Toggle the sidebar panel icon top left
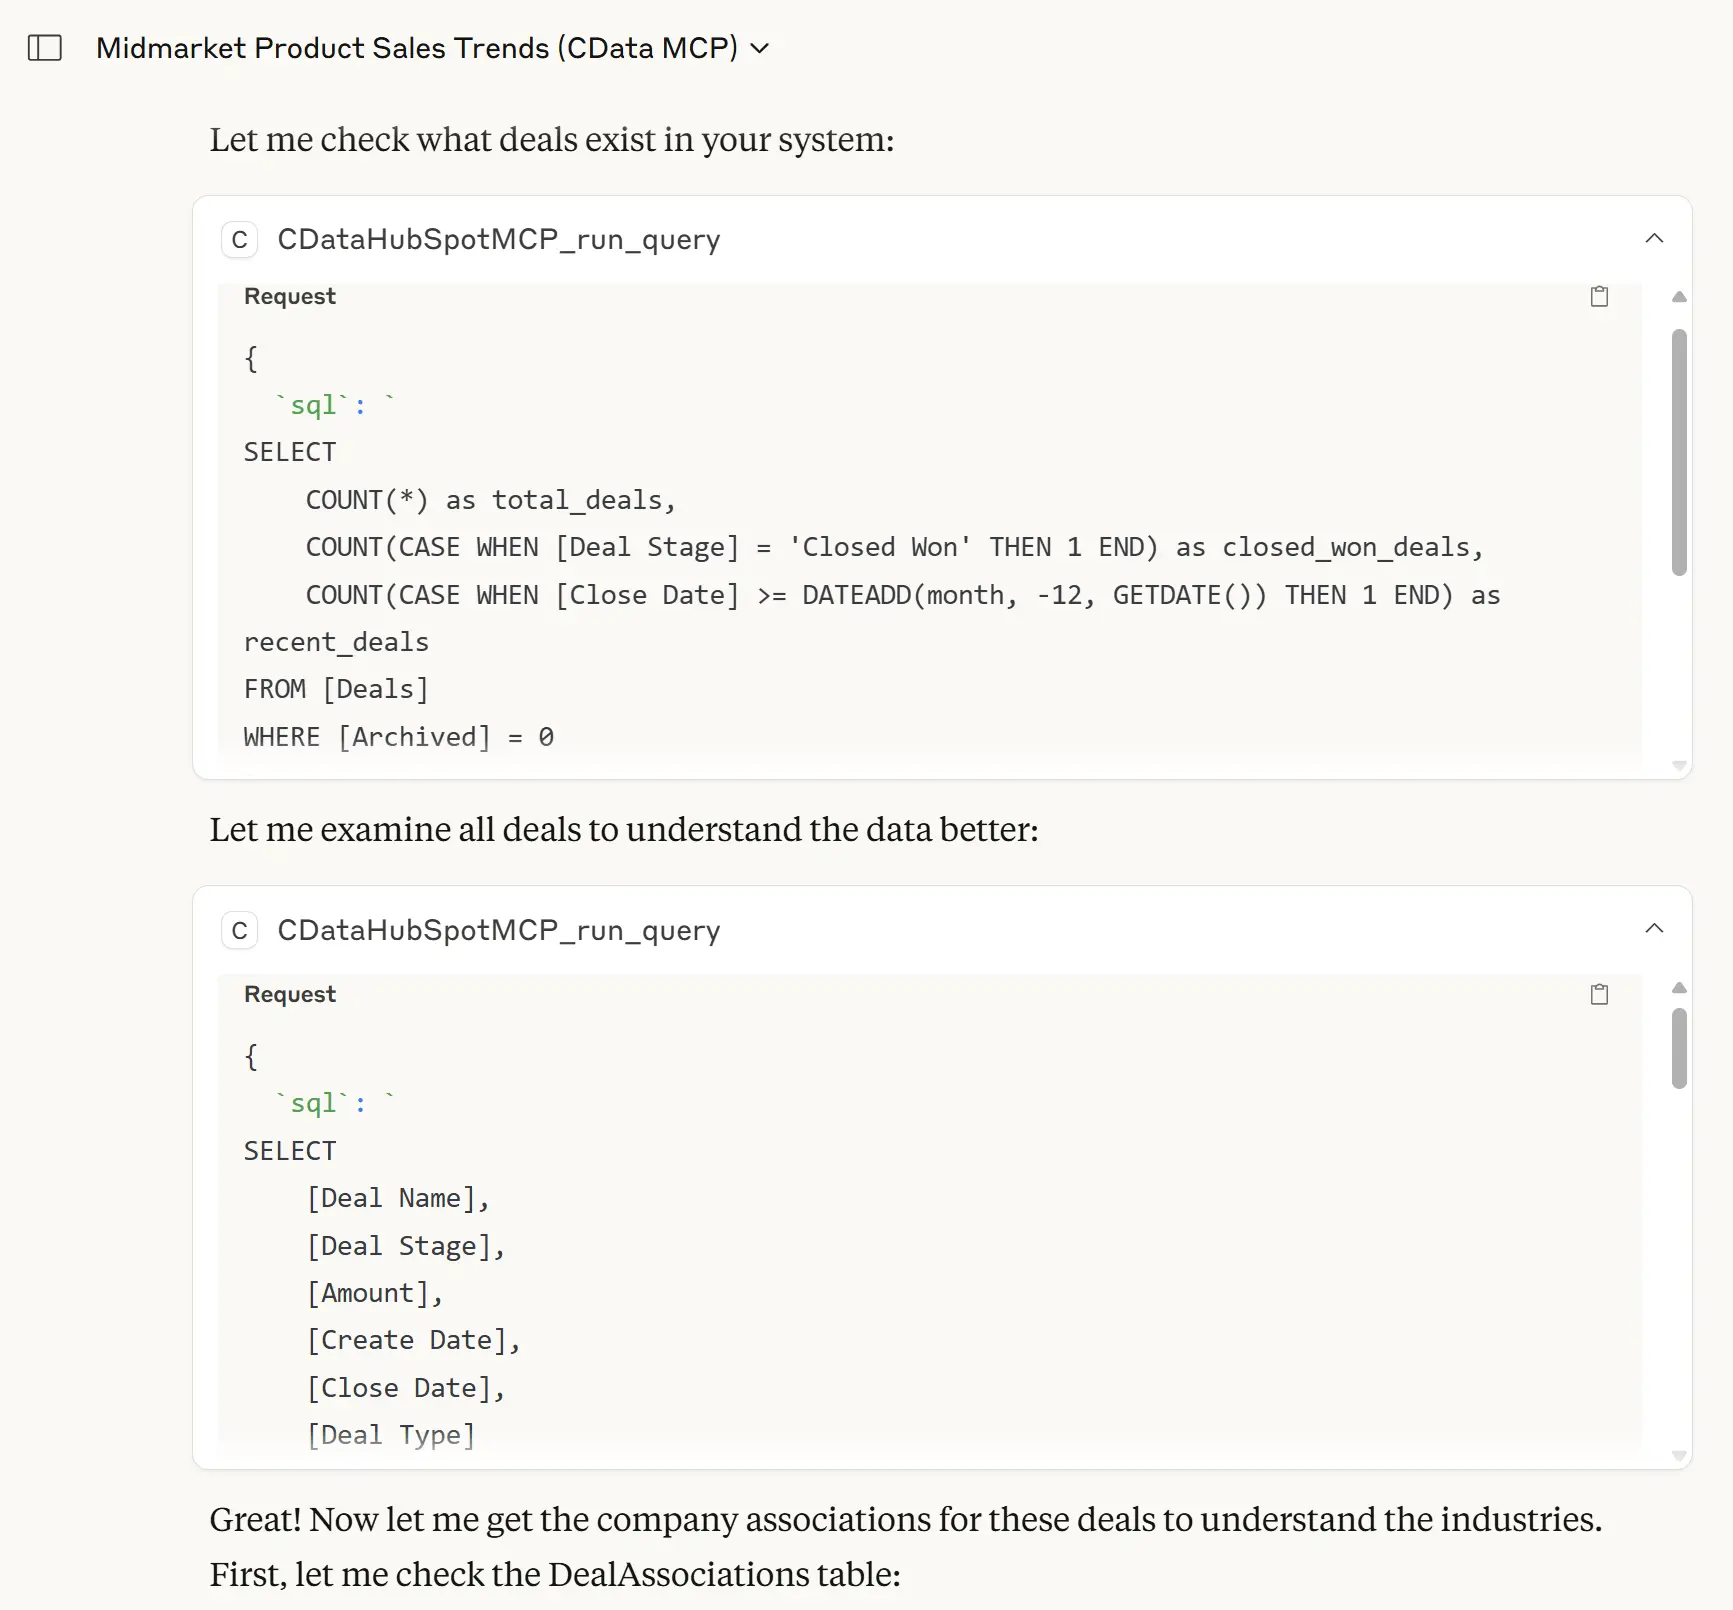 click(44, 47)
